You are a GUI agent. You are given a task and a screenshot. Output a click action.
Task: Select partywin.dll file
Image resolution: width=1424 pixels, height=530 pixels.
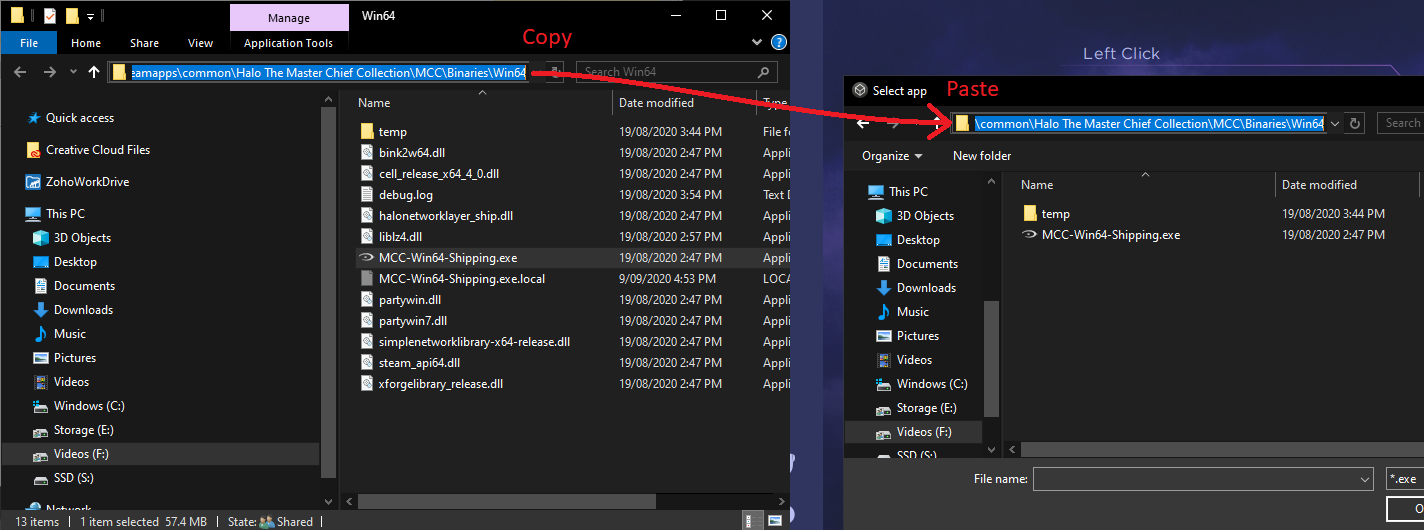click(409, 300)
